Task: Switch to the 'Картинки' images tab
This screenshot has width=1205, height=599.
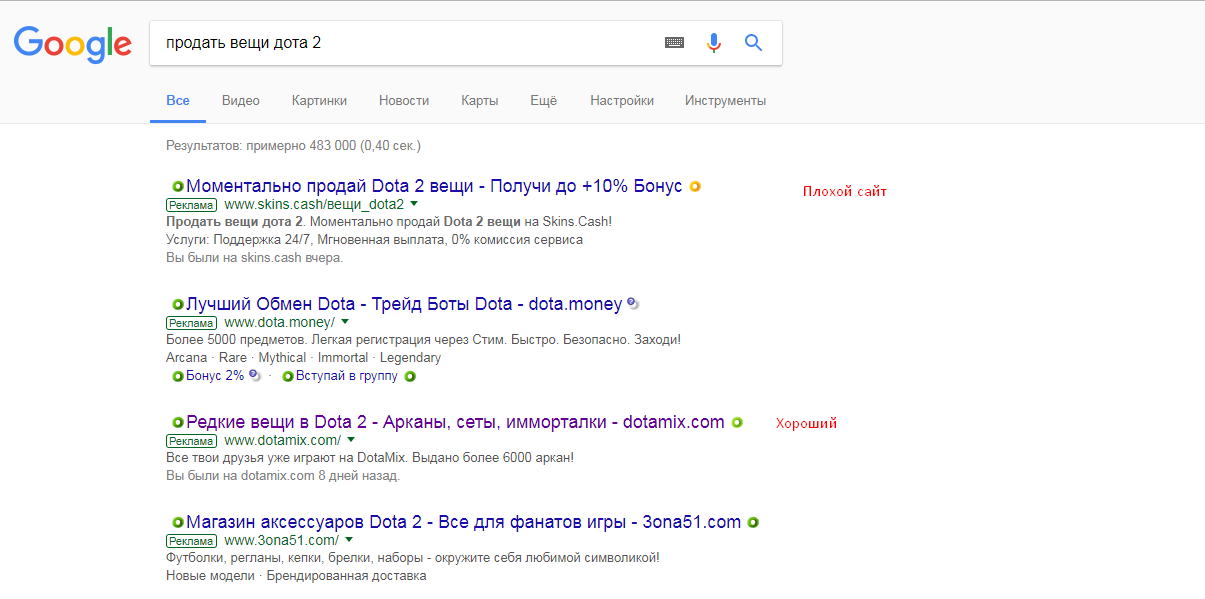Action: 319,100
